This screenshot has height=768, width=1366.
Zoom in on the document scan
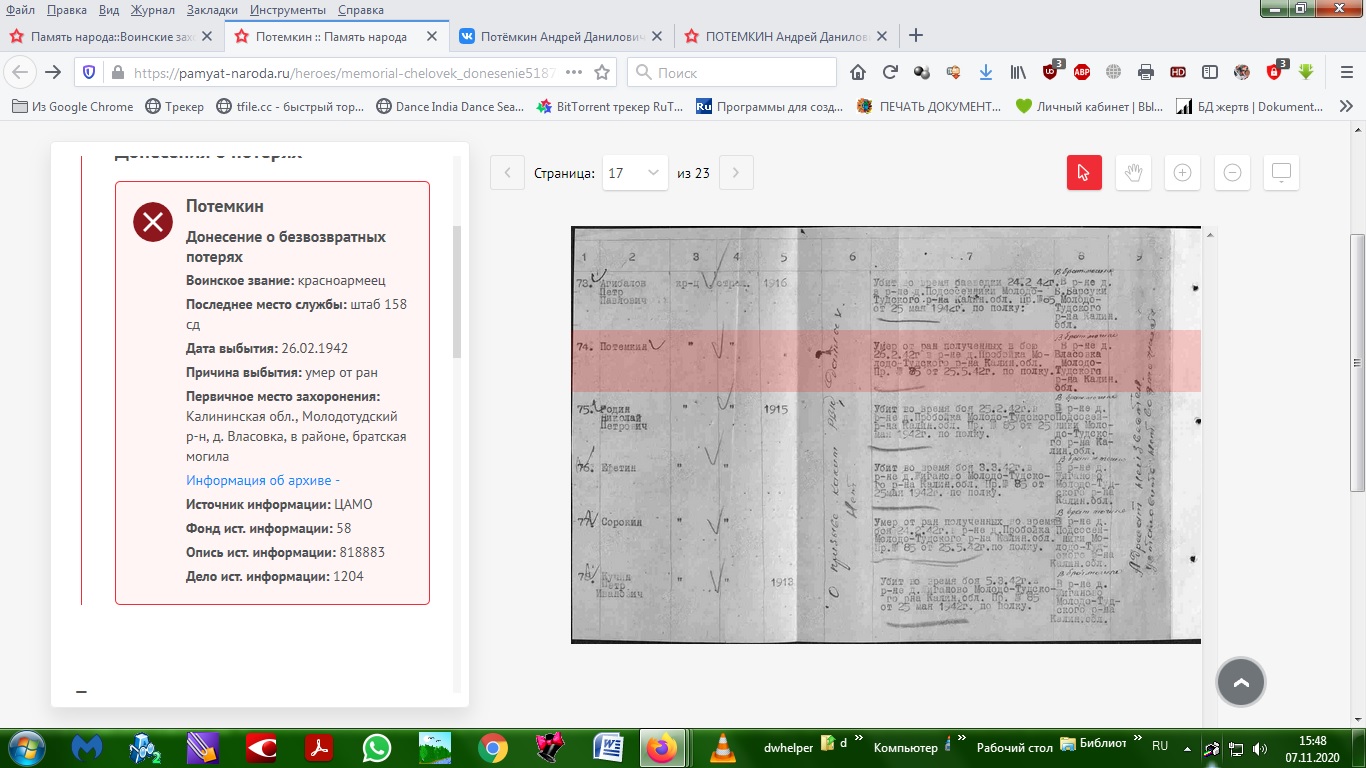1182,173
